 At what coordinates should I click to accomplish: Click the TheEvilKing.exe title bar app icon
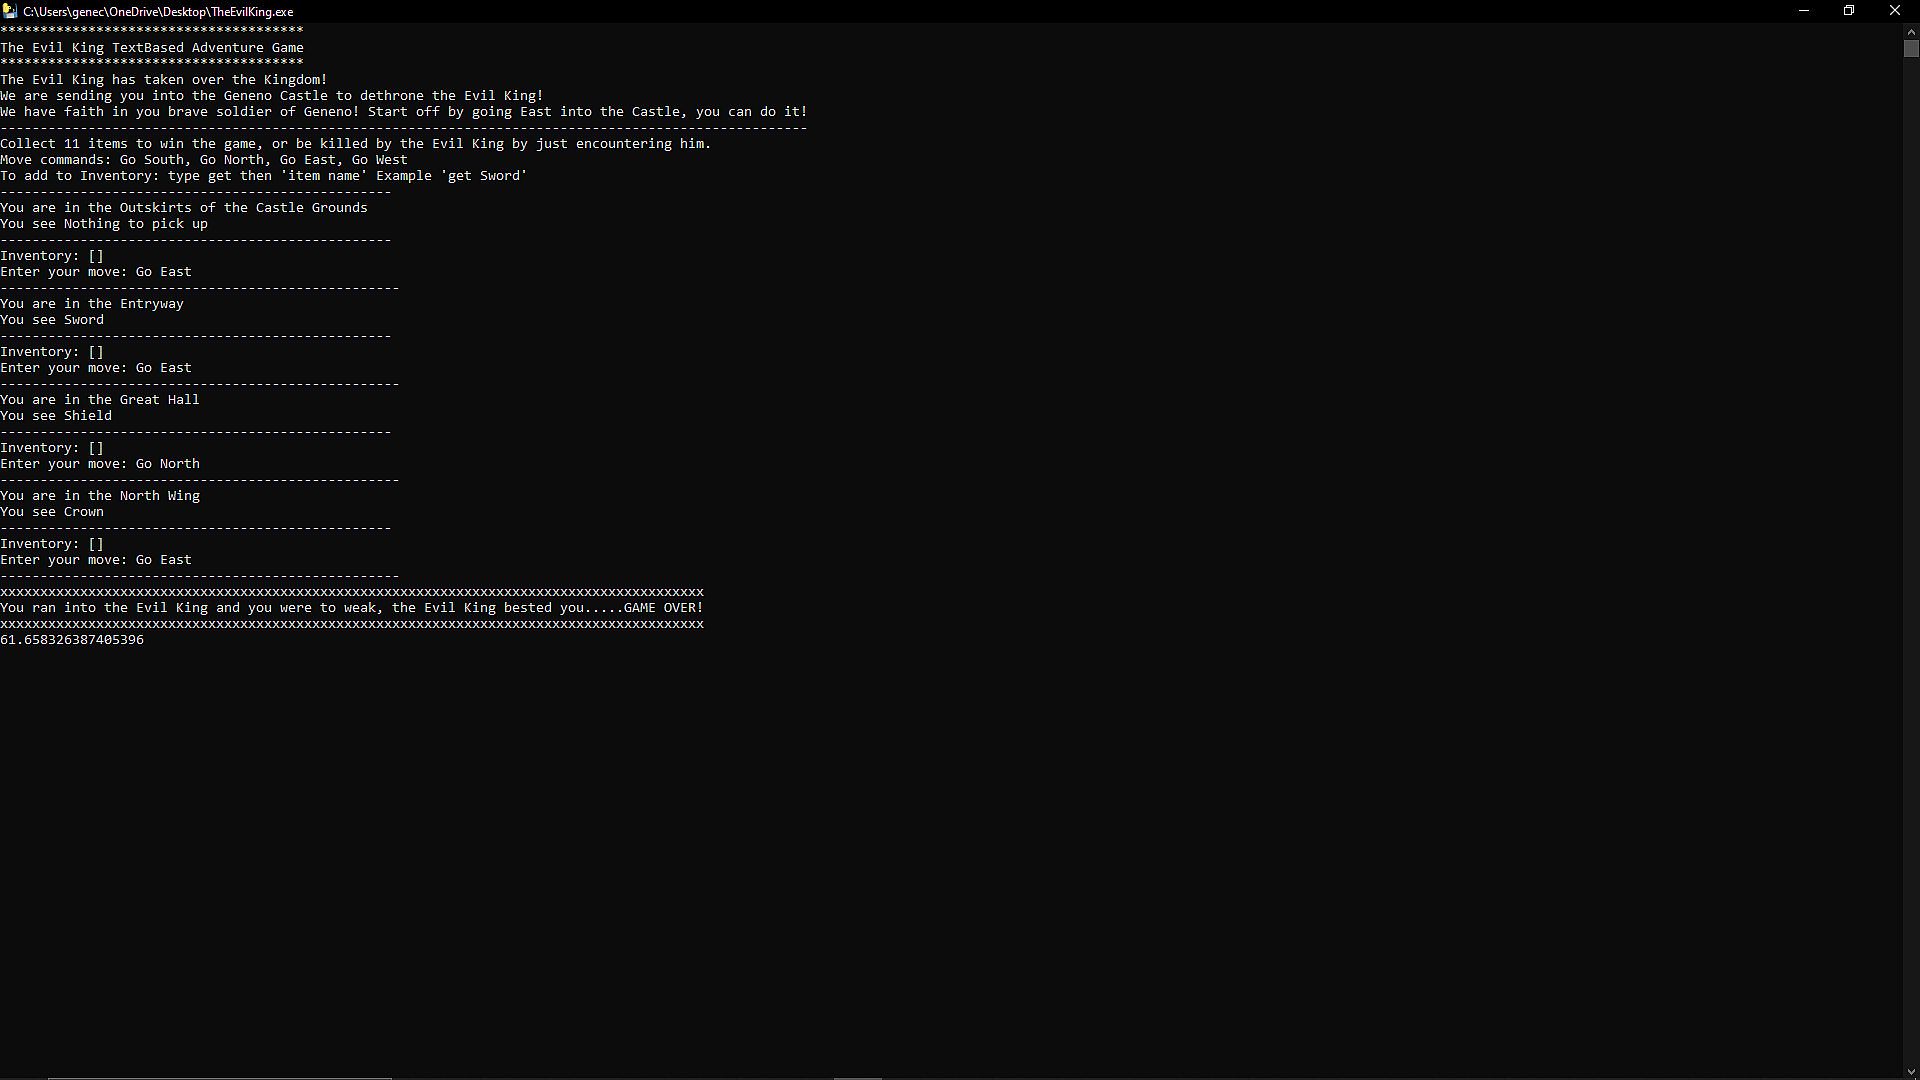[x=10, y=11]
